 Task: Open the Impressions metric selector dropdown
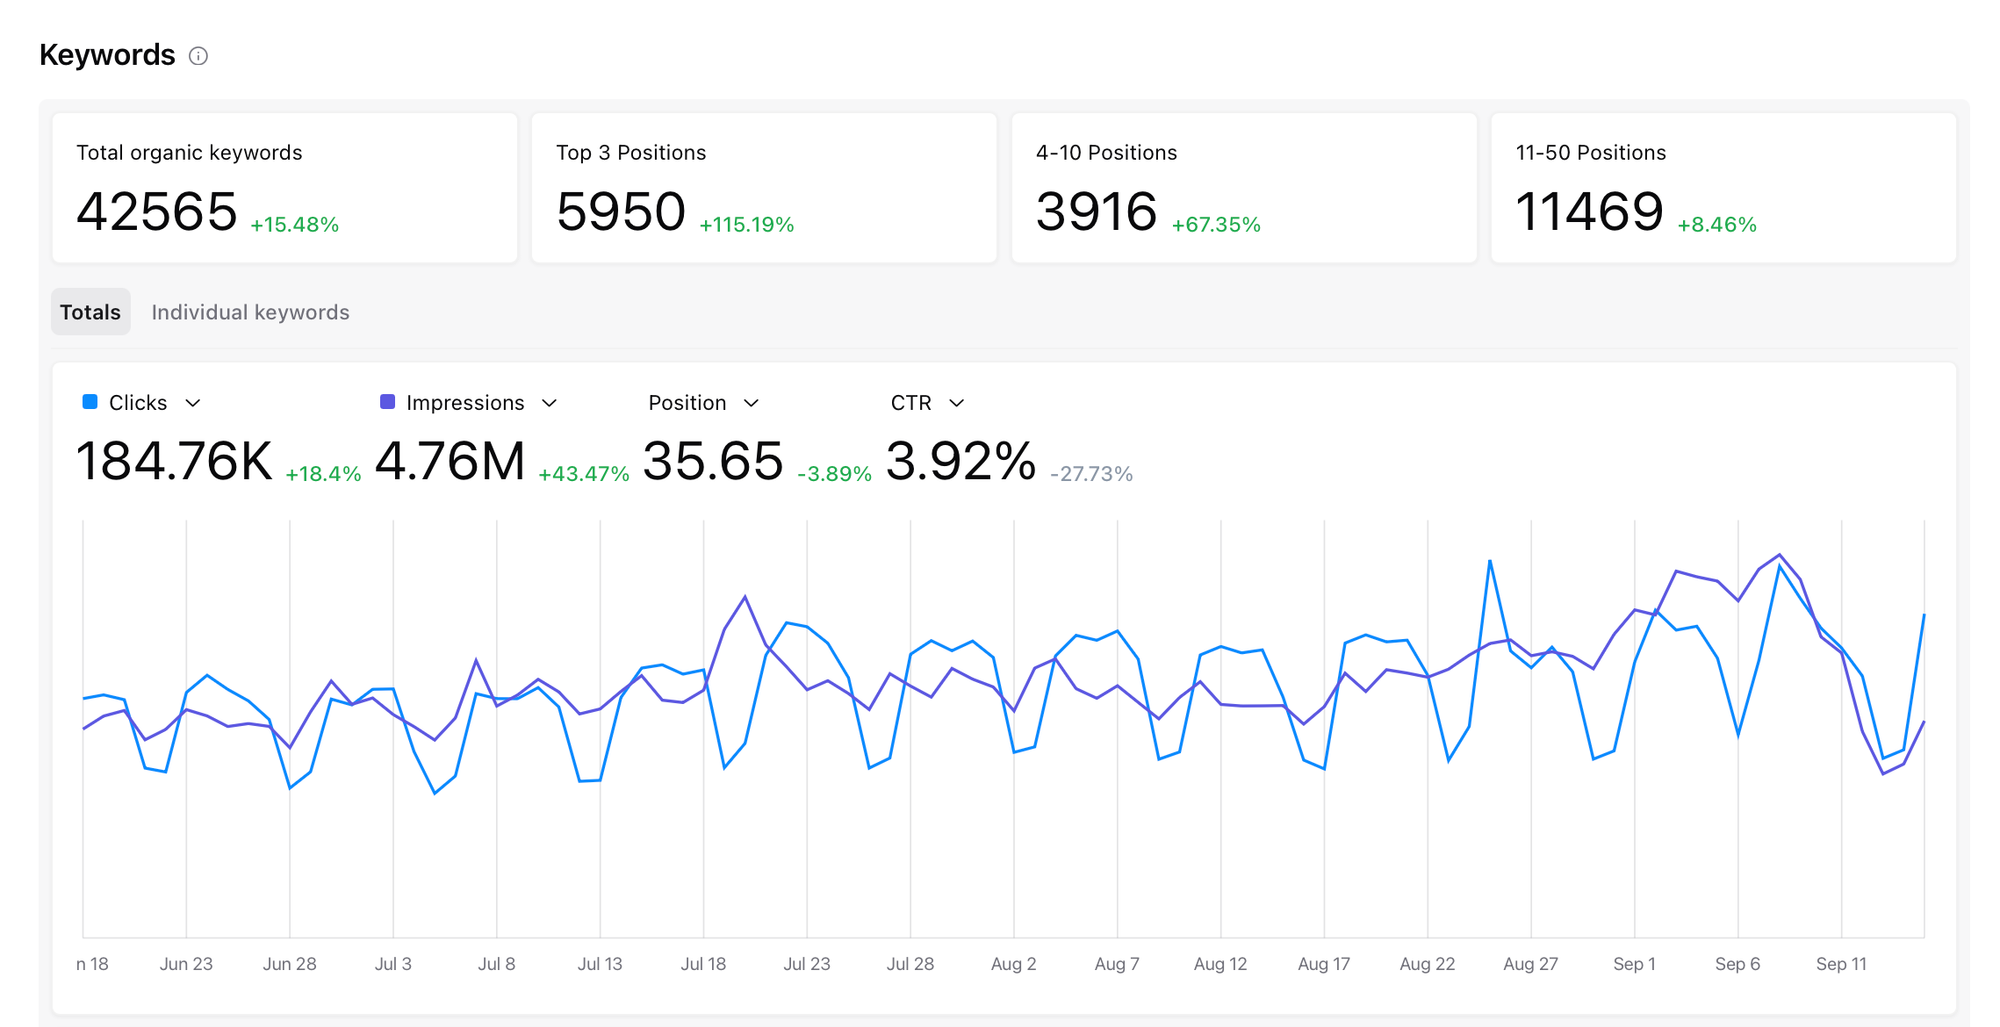pos(549,403)
